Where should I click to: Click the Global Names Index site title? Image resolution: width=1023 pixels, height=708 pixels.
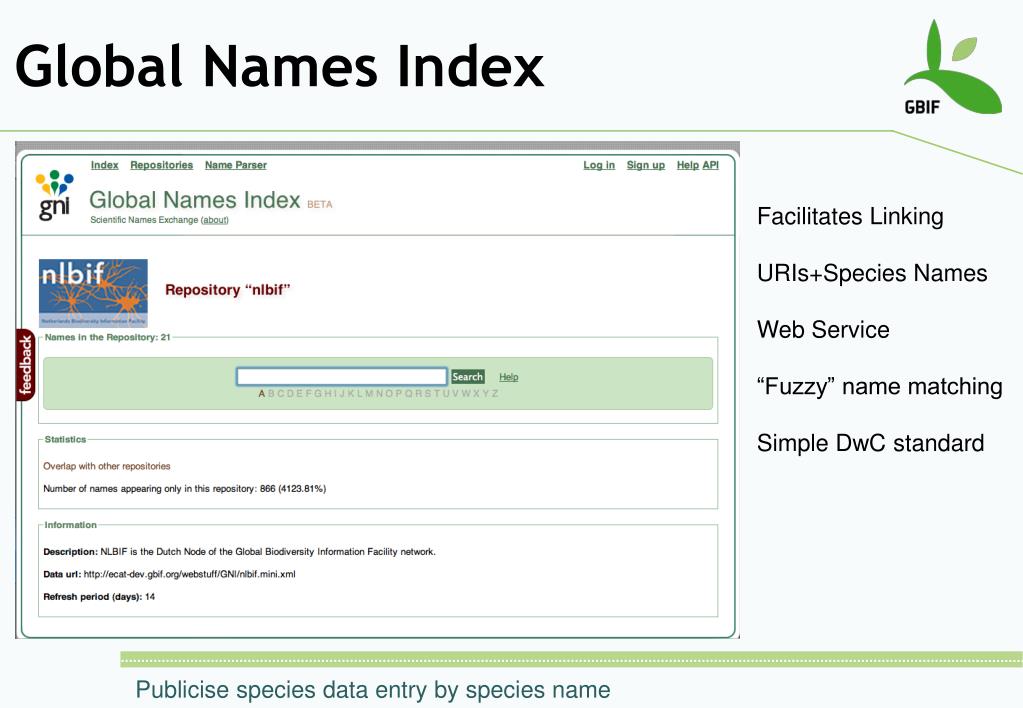[194, 200]
